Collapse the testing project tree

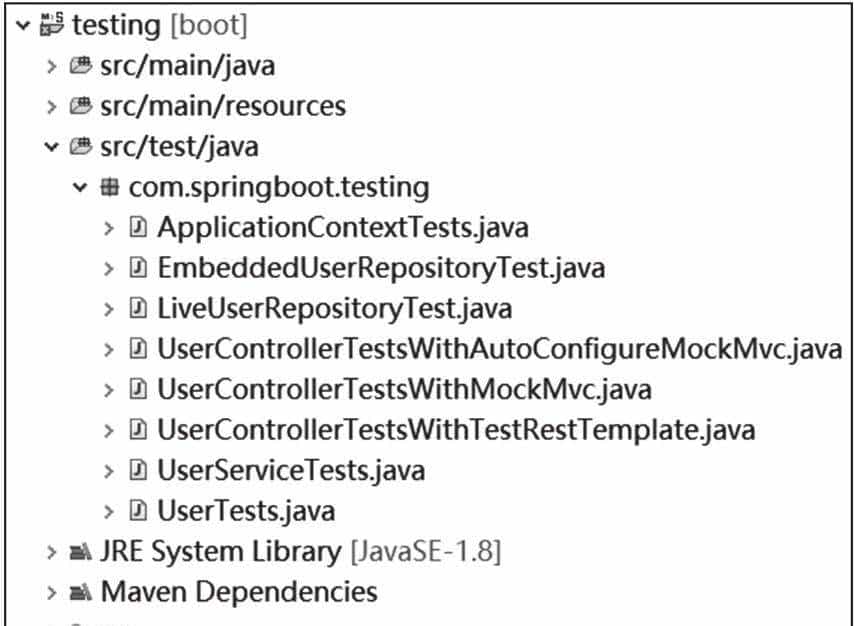[x=22, y=26]
